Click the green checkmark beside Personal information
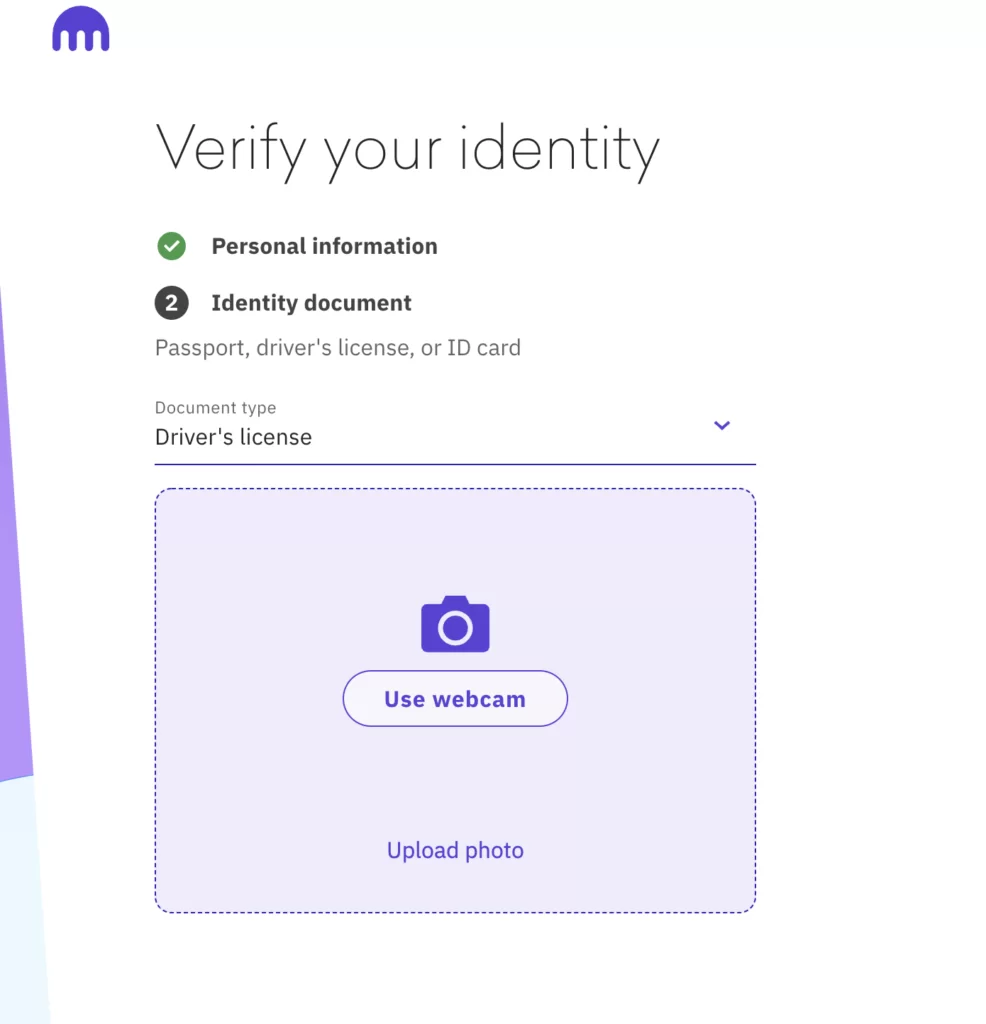This screenshot has width=986, height=1024. click(x=171, y=246)
